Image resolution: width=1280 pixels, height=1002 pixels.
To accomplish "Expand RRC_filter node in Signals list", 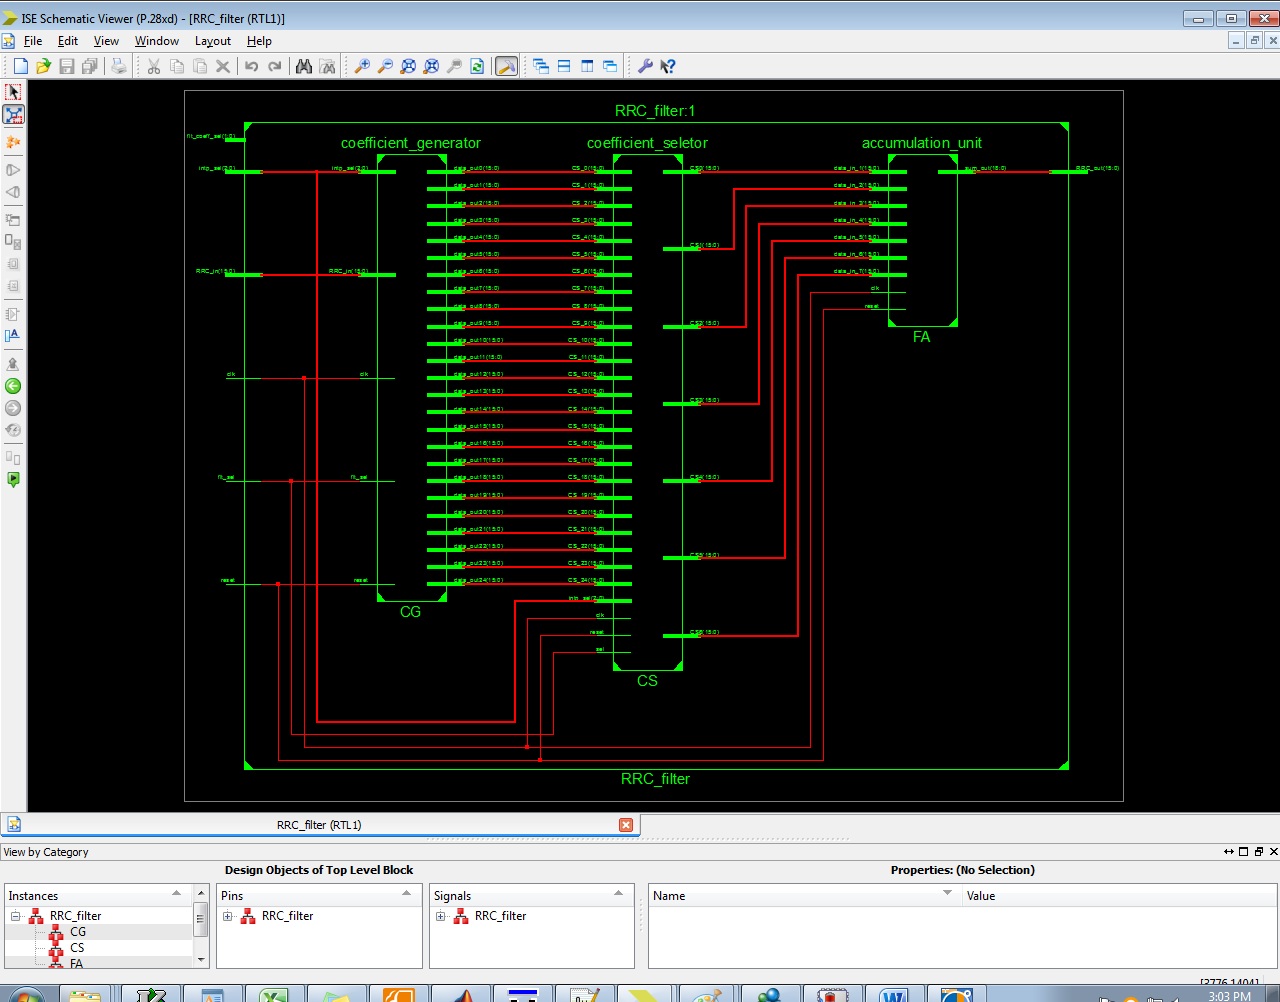I will tap(441, 916).
